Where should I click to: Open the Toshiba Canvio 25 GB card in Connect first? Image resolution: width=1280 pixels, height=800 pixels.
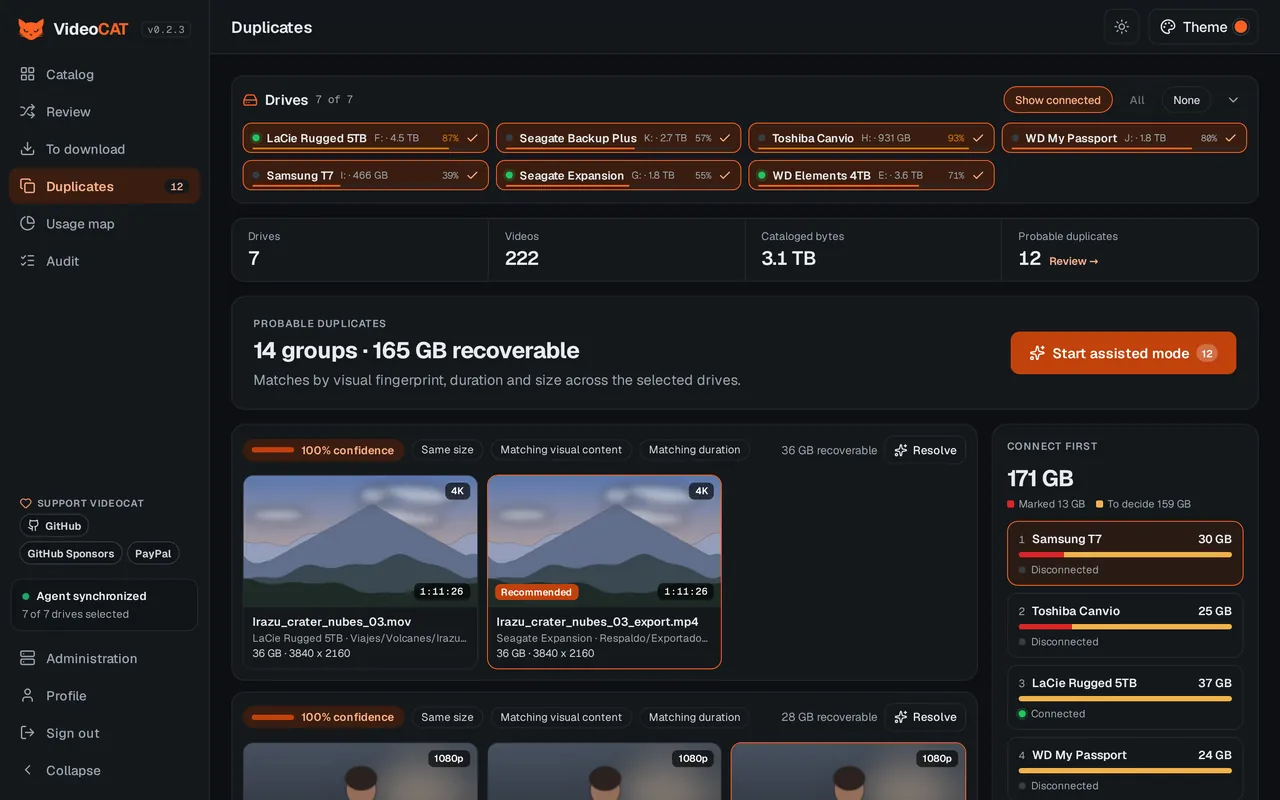pos(1125,625)
